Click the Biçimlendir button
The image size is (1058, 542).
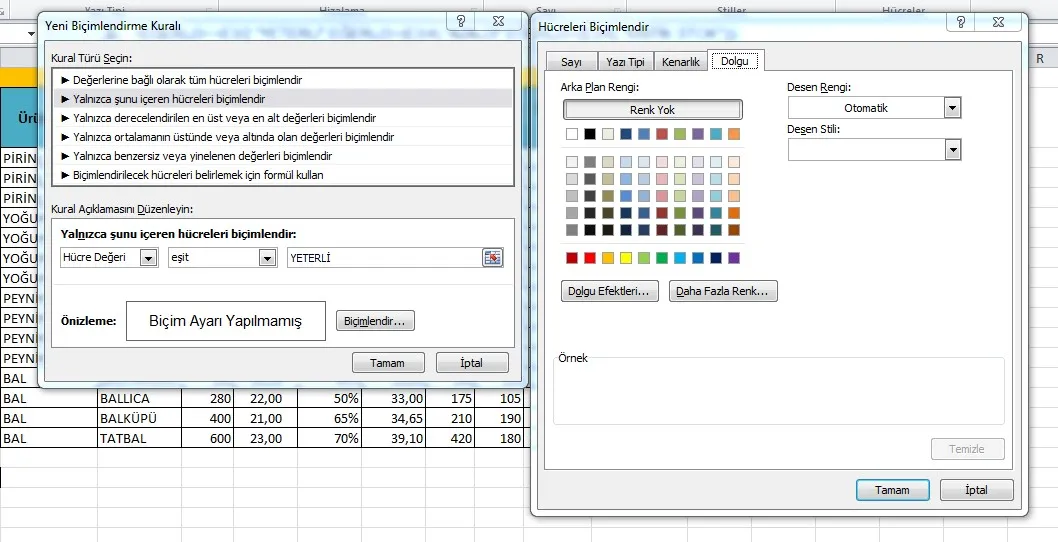(x=375, y=321)
